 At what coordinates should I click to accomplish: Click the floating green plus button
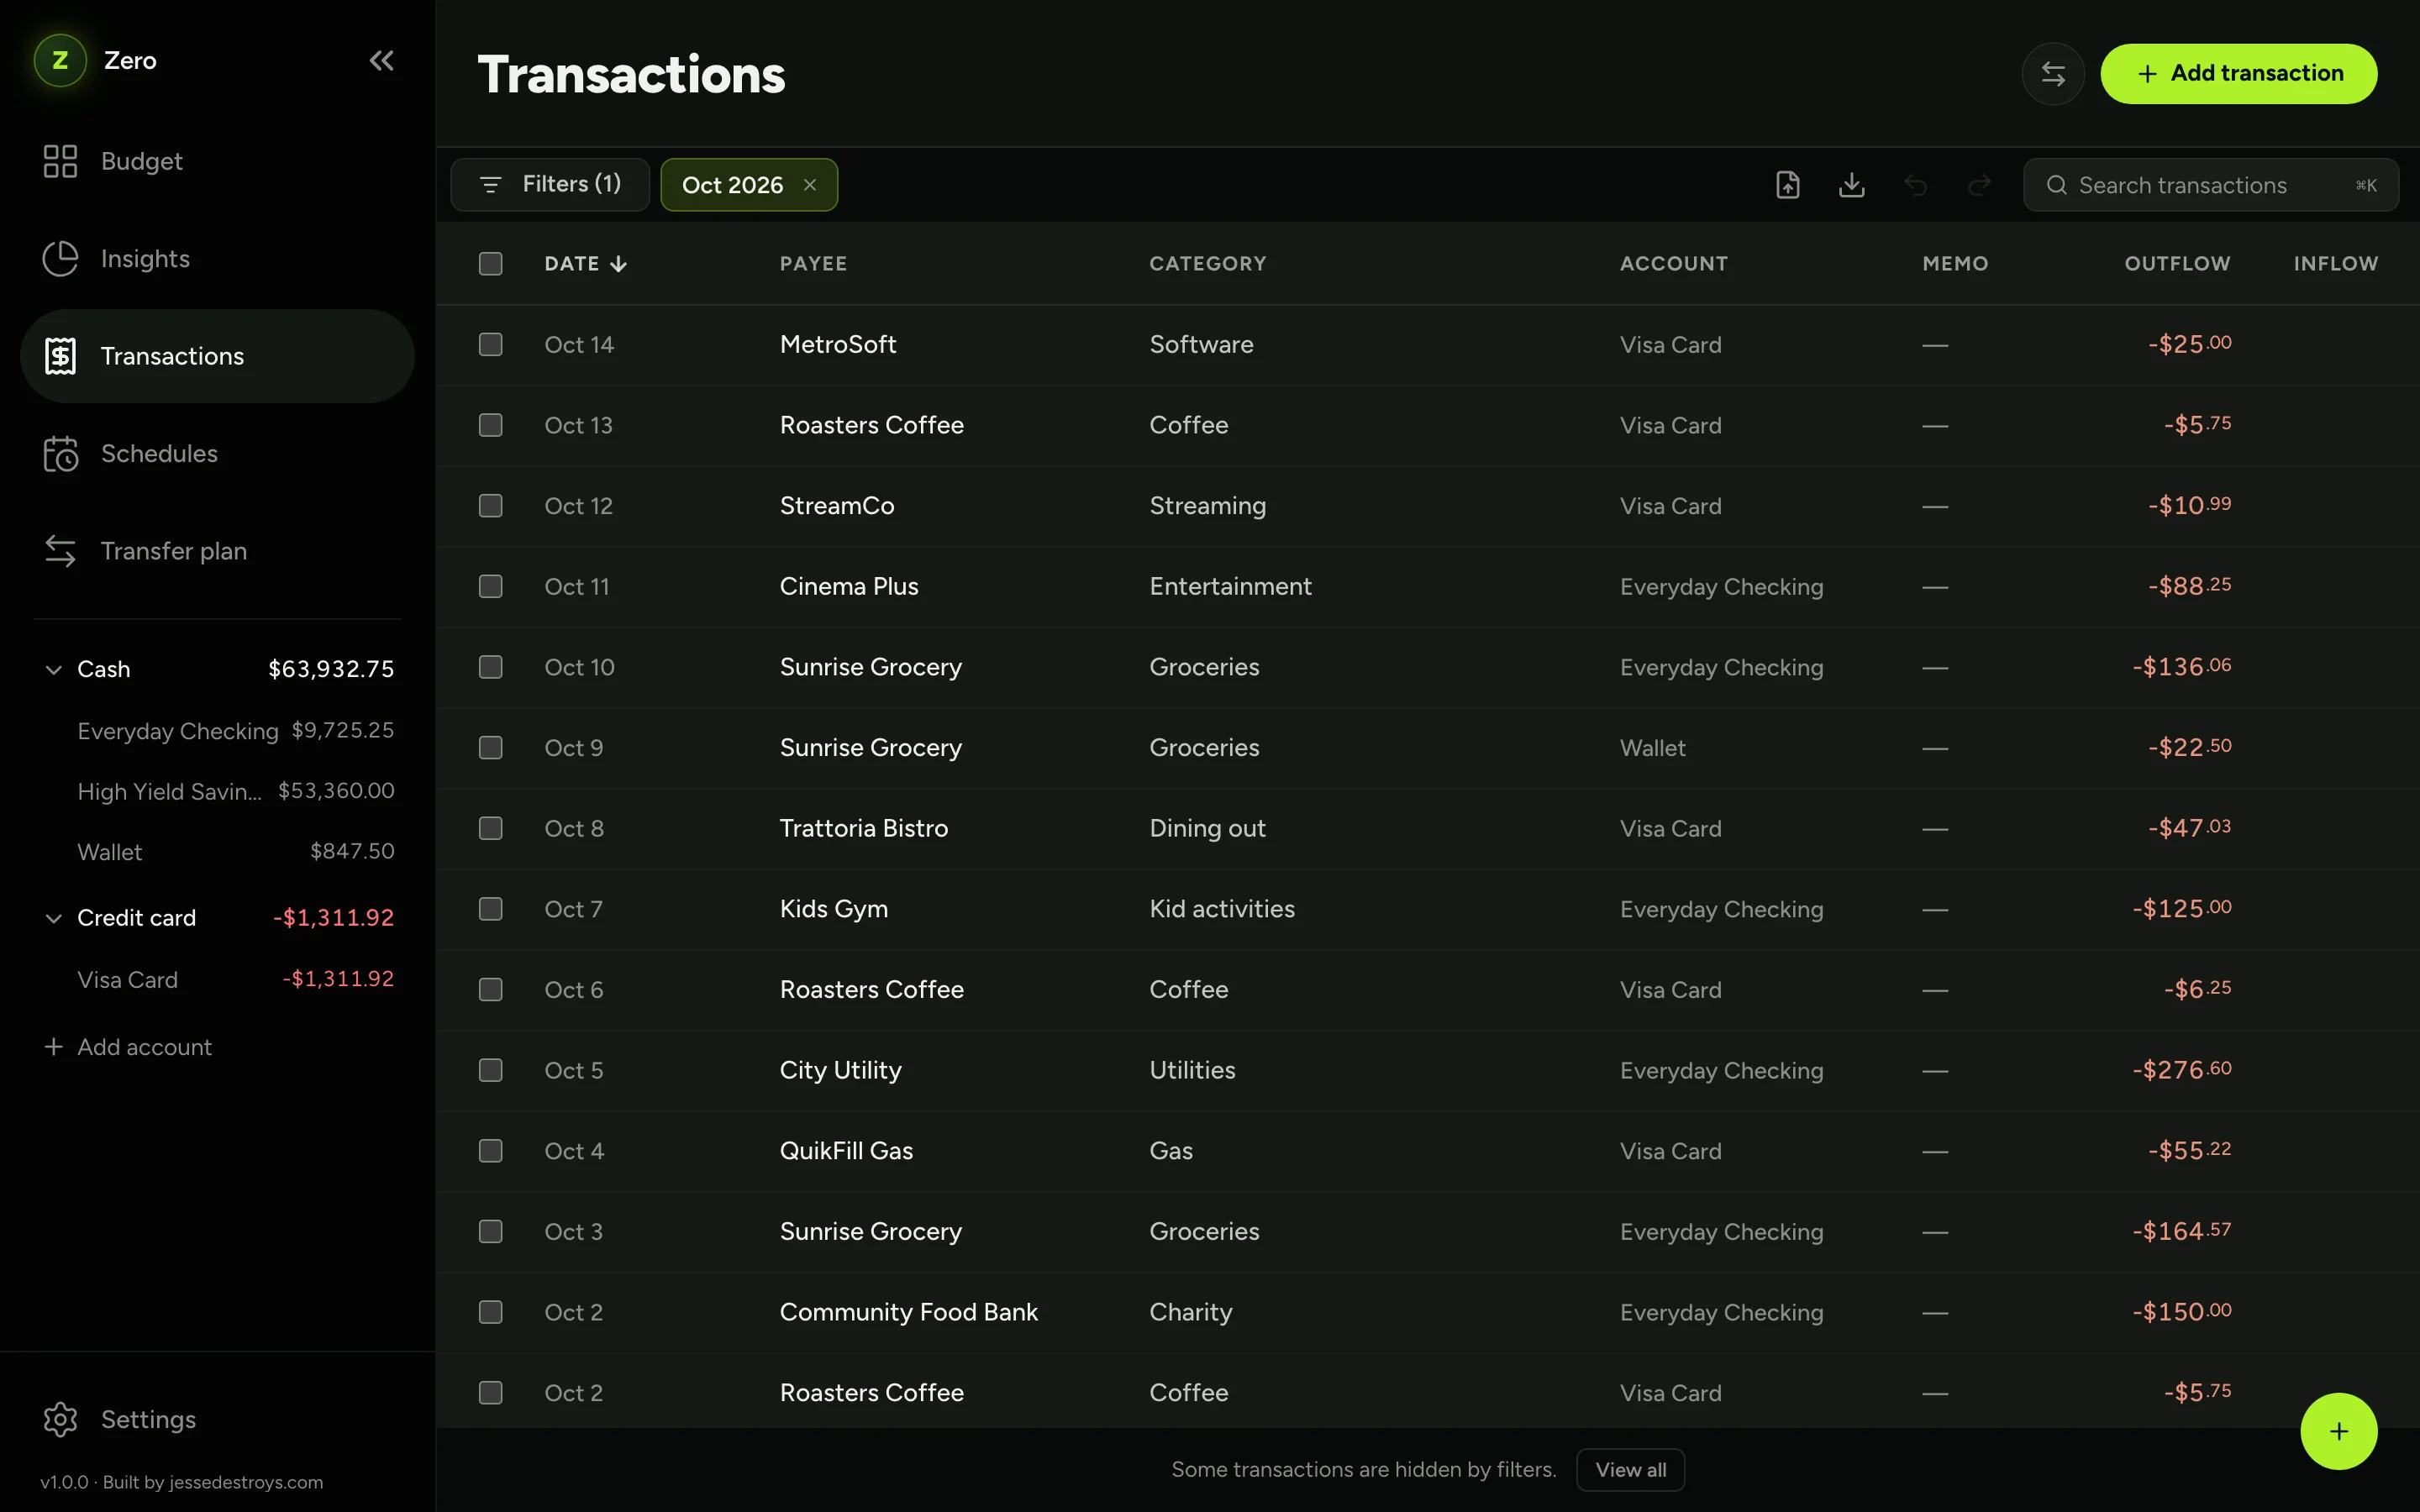click(2338, 1431)
